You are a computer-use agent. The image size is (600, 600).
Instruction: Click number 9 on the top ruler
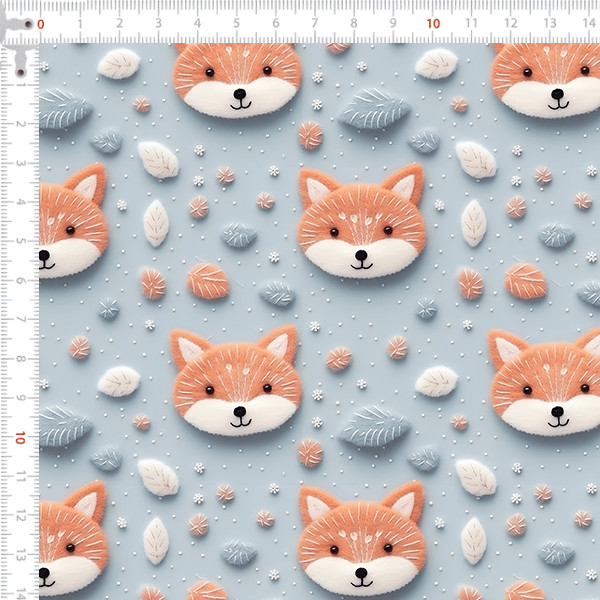pos(393,24)
